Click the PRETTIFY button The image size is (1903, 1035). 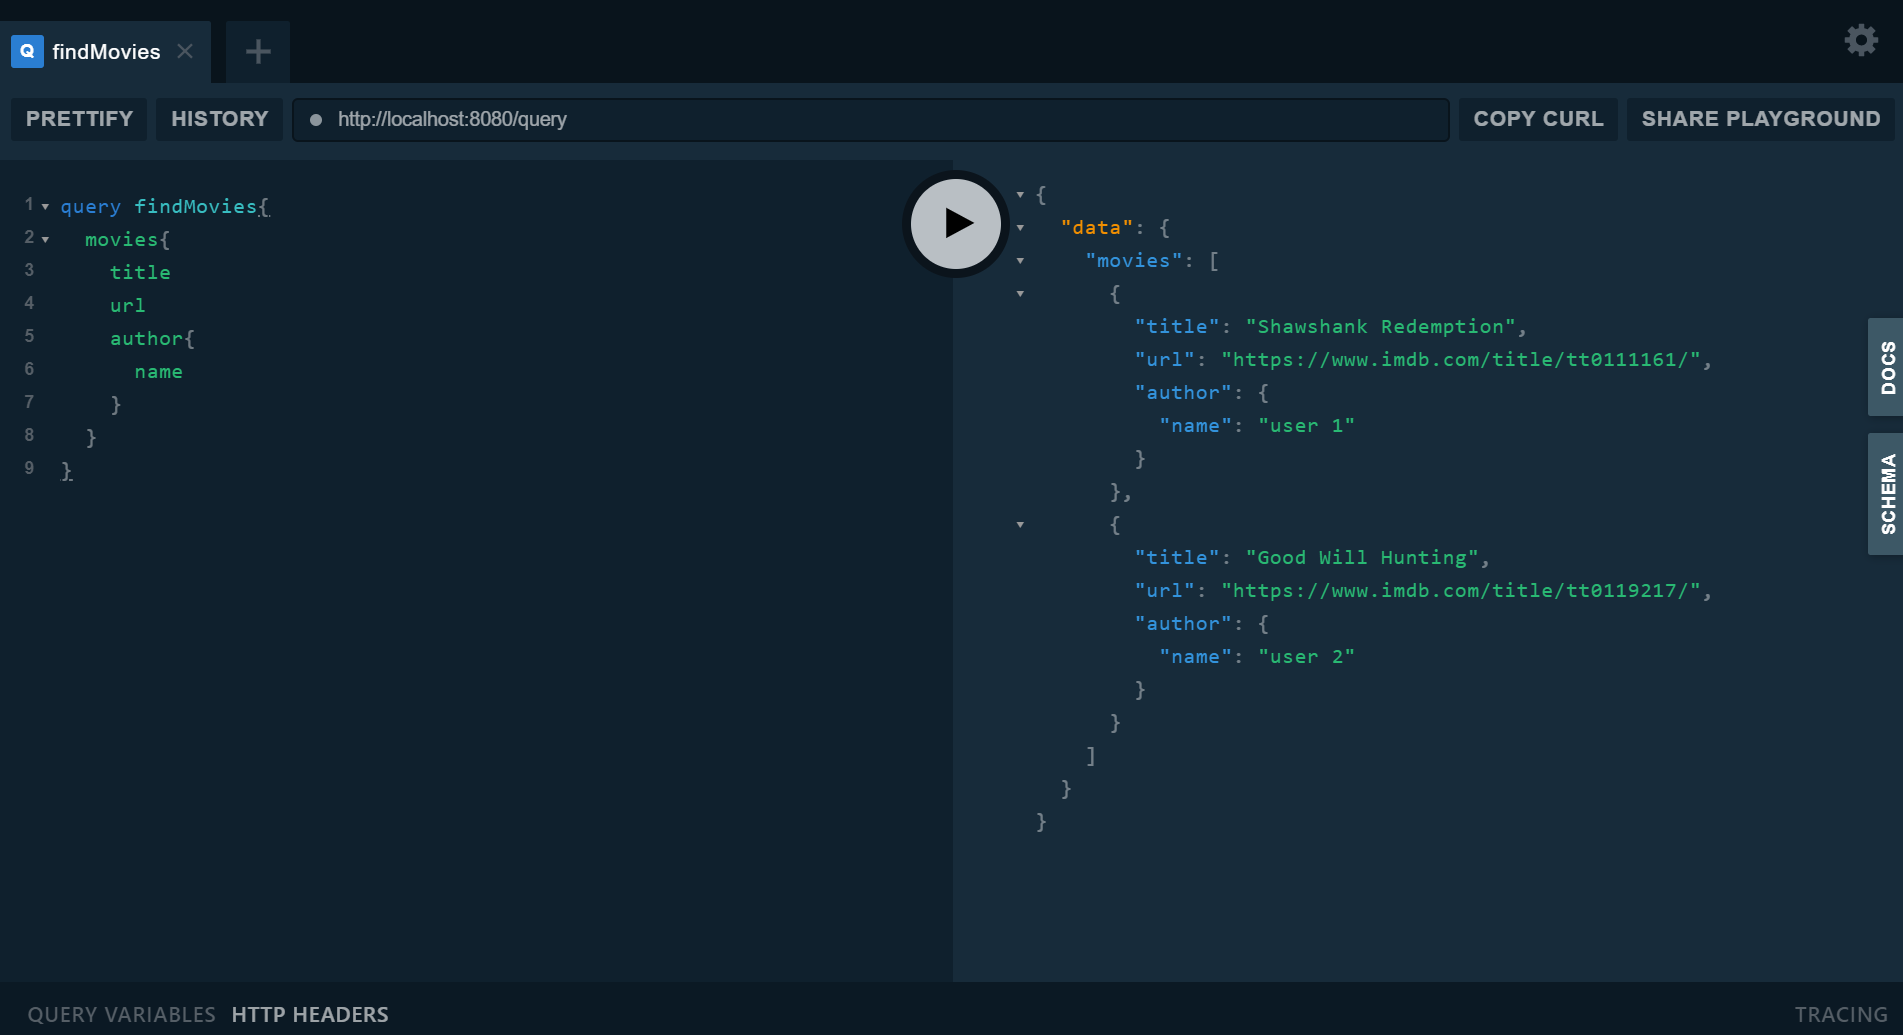[79, 119]
